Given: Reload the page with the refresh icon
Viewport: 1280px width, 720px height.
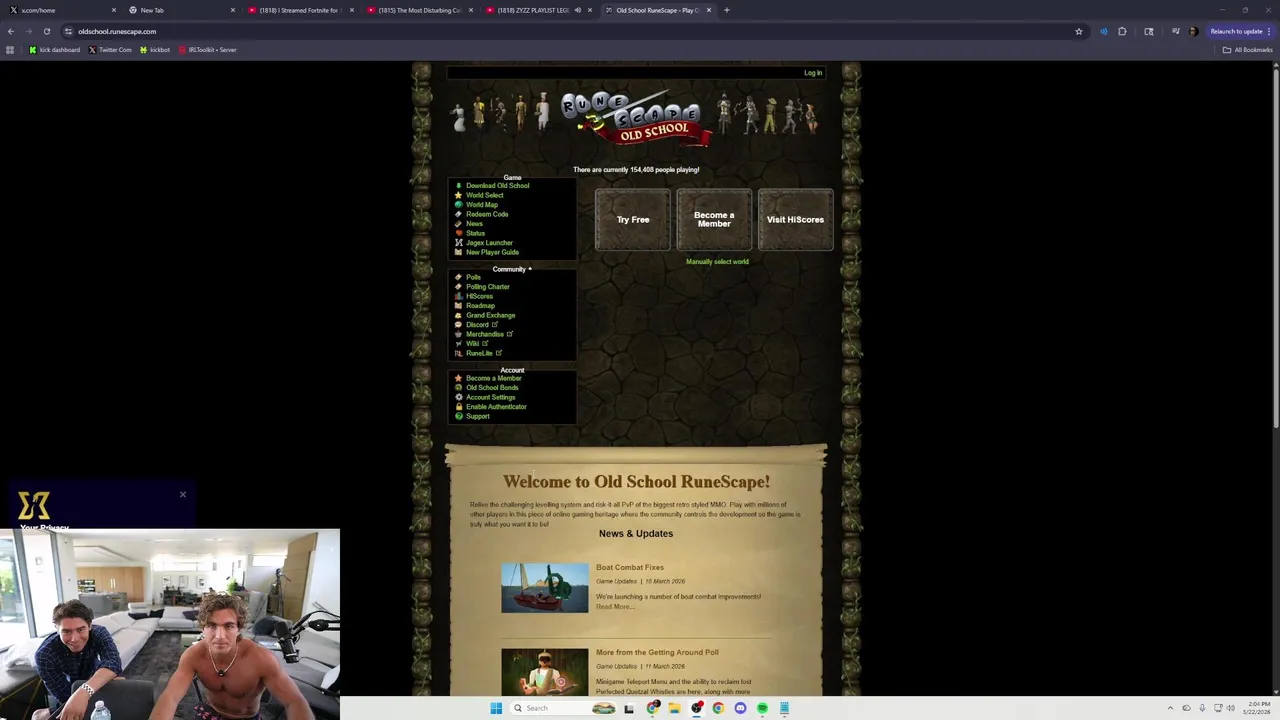Looking at the screenshot, I should [x=46, y=31].
